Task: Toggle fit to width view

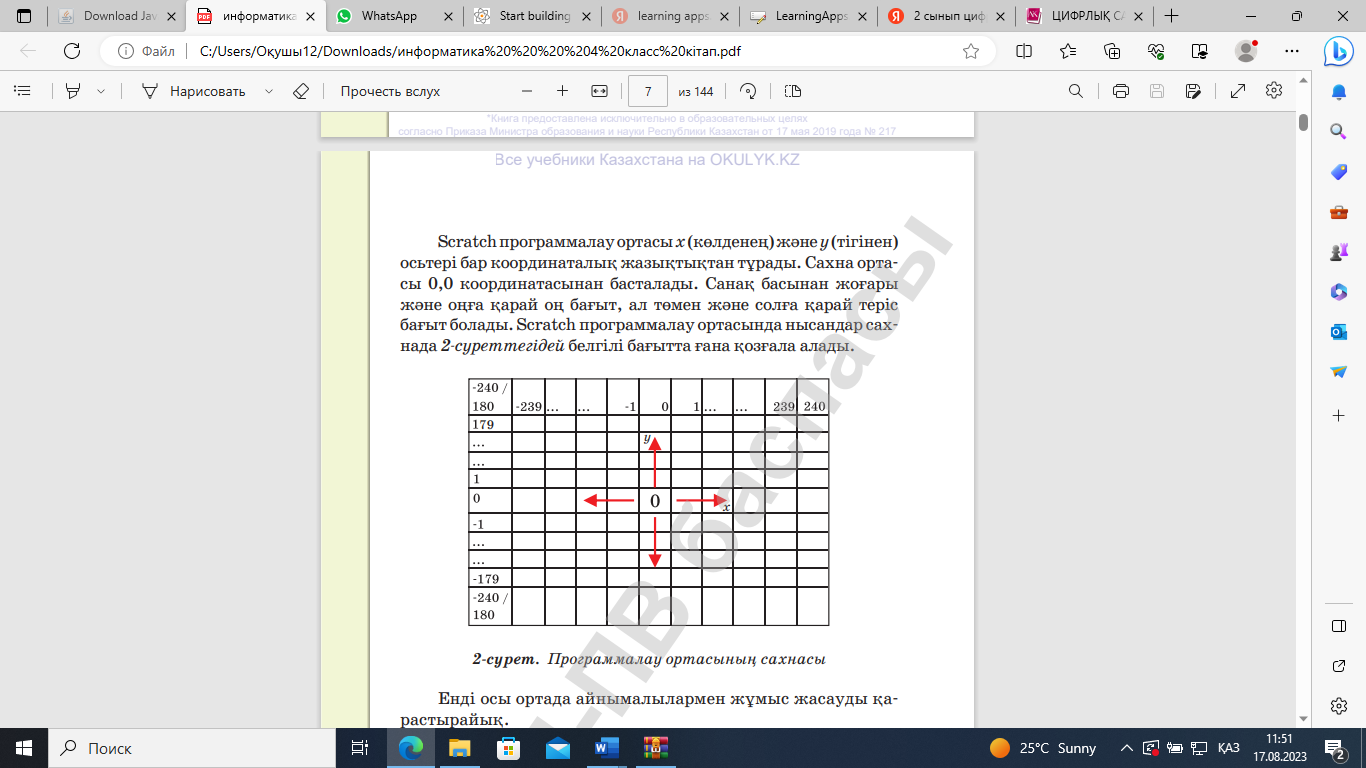Action: click(x=599, y=91)
